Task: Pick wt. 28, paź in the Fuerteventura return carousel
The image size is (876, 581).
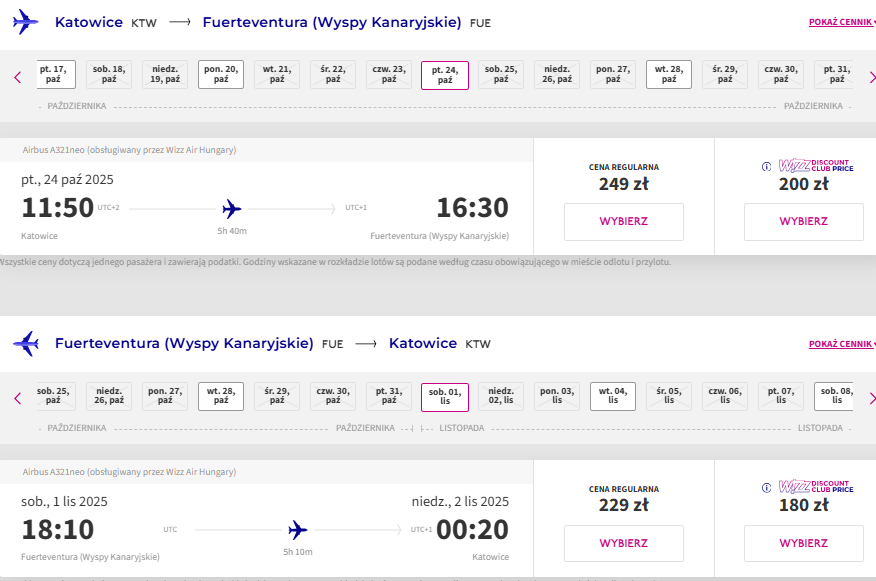Action: click(x=221, y=396)
